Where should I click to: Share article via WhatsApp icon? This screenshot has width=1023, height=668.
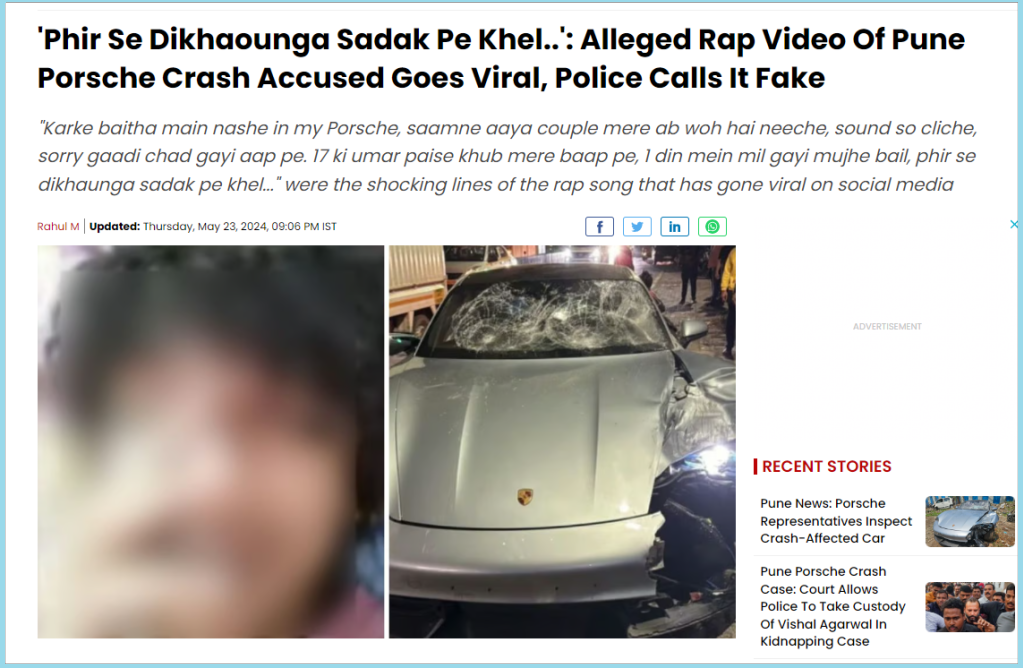(x=712, y=226)
